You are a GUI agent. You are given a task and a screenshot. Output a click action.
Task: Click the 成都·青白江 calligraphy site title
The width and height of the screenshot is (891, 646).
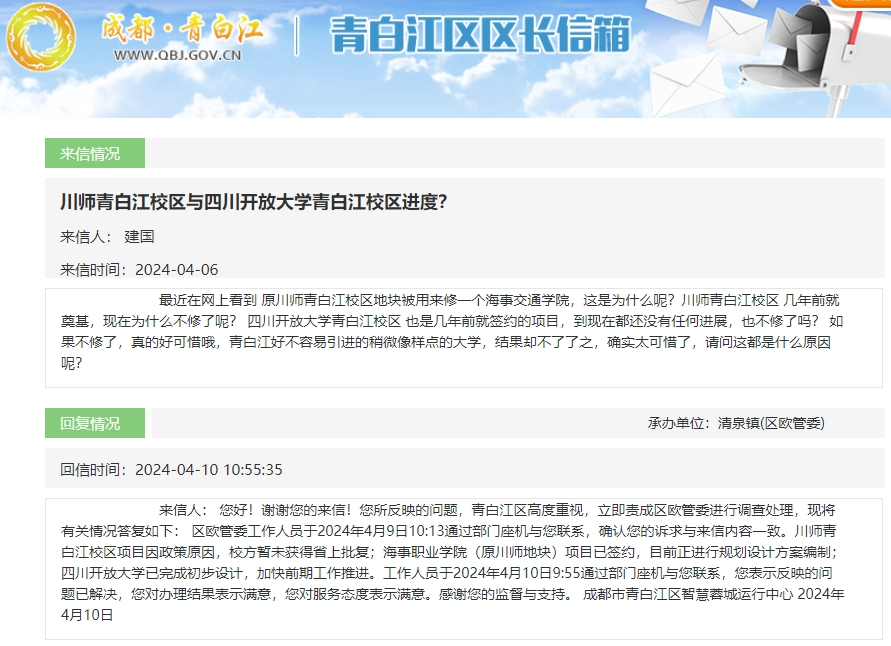coord(182,28)
